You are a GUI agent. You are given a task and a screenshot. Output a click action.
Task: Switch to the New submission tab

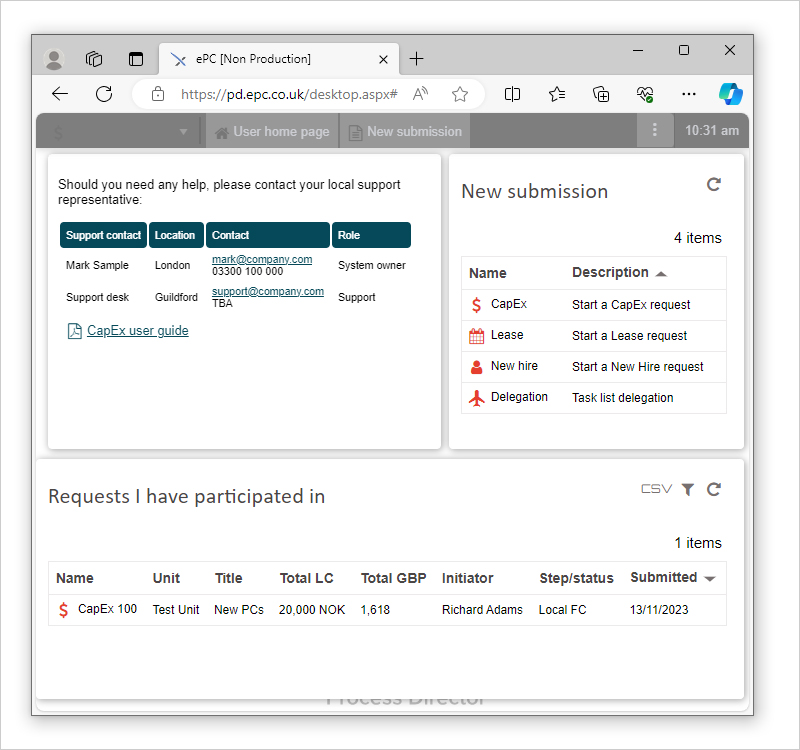coord(405,130)
